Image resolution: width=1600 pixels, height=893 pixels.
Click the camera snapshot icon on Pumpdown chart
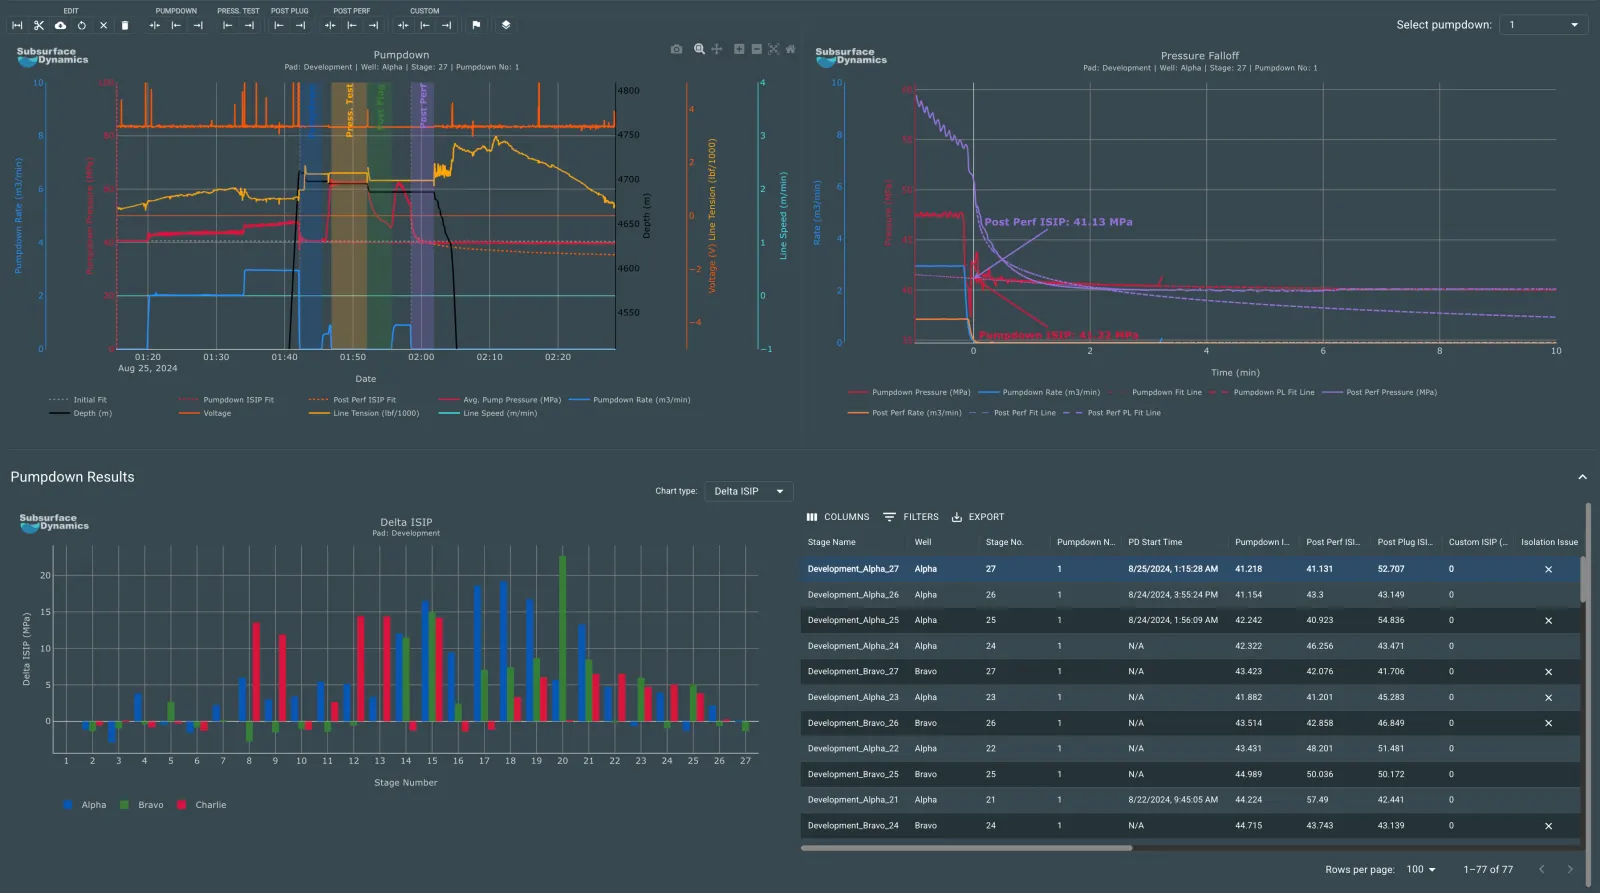pos(676,48)
